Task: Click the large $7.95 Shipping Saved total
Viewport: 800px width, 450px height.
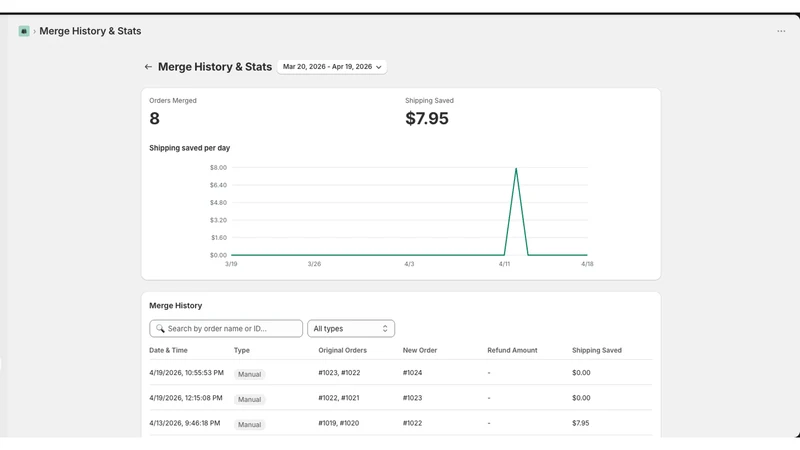Action: [x=427, y=118]
